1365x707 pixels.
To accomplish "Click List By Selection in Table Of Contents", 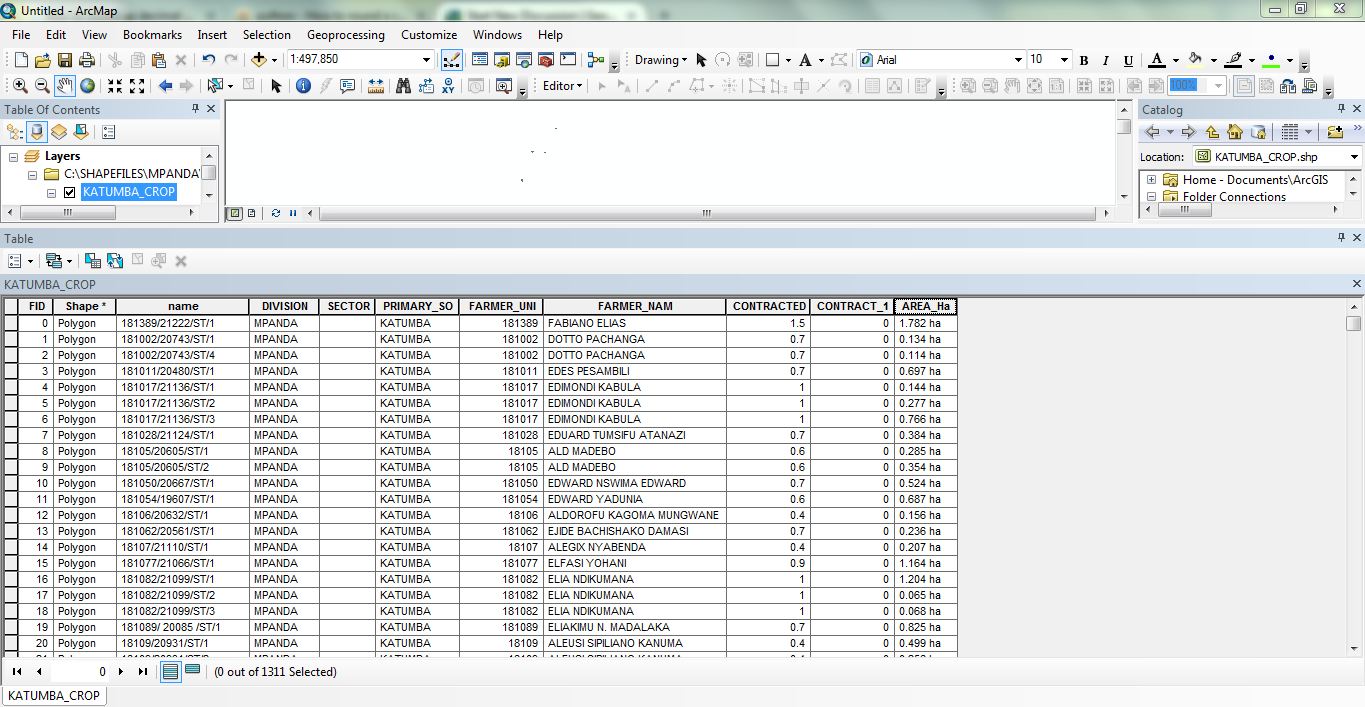I will [81, 132].
